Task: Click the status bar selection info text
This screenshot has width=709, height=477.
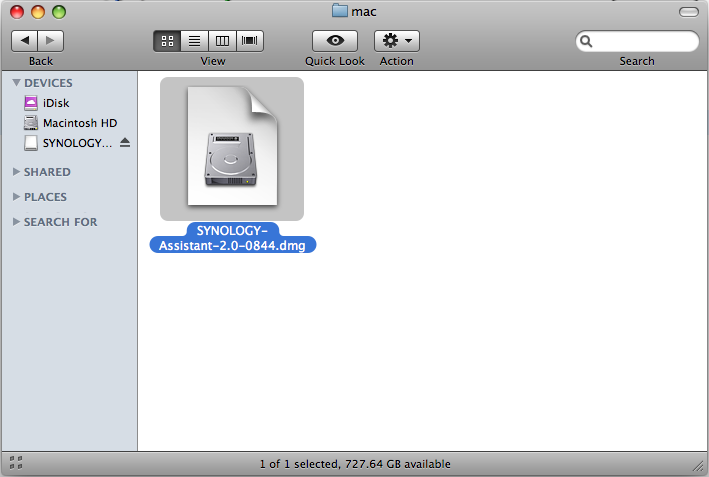Action: (x=355, y=464)
